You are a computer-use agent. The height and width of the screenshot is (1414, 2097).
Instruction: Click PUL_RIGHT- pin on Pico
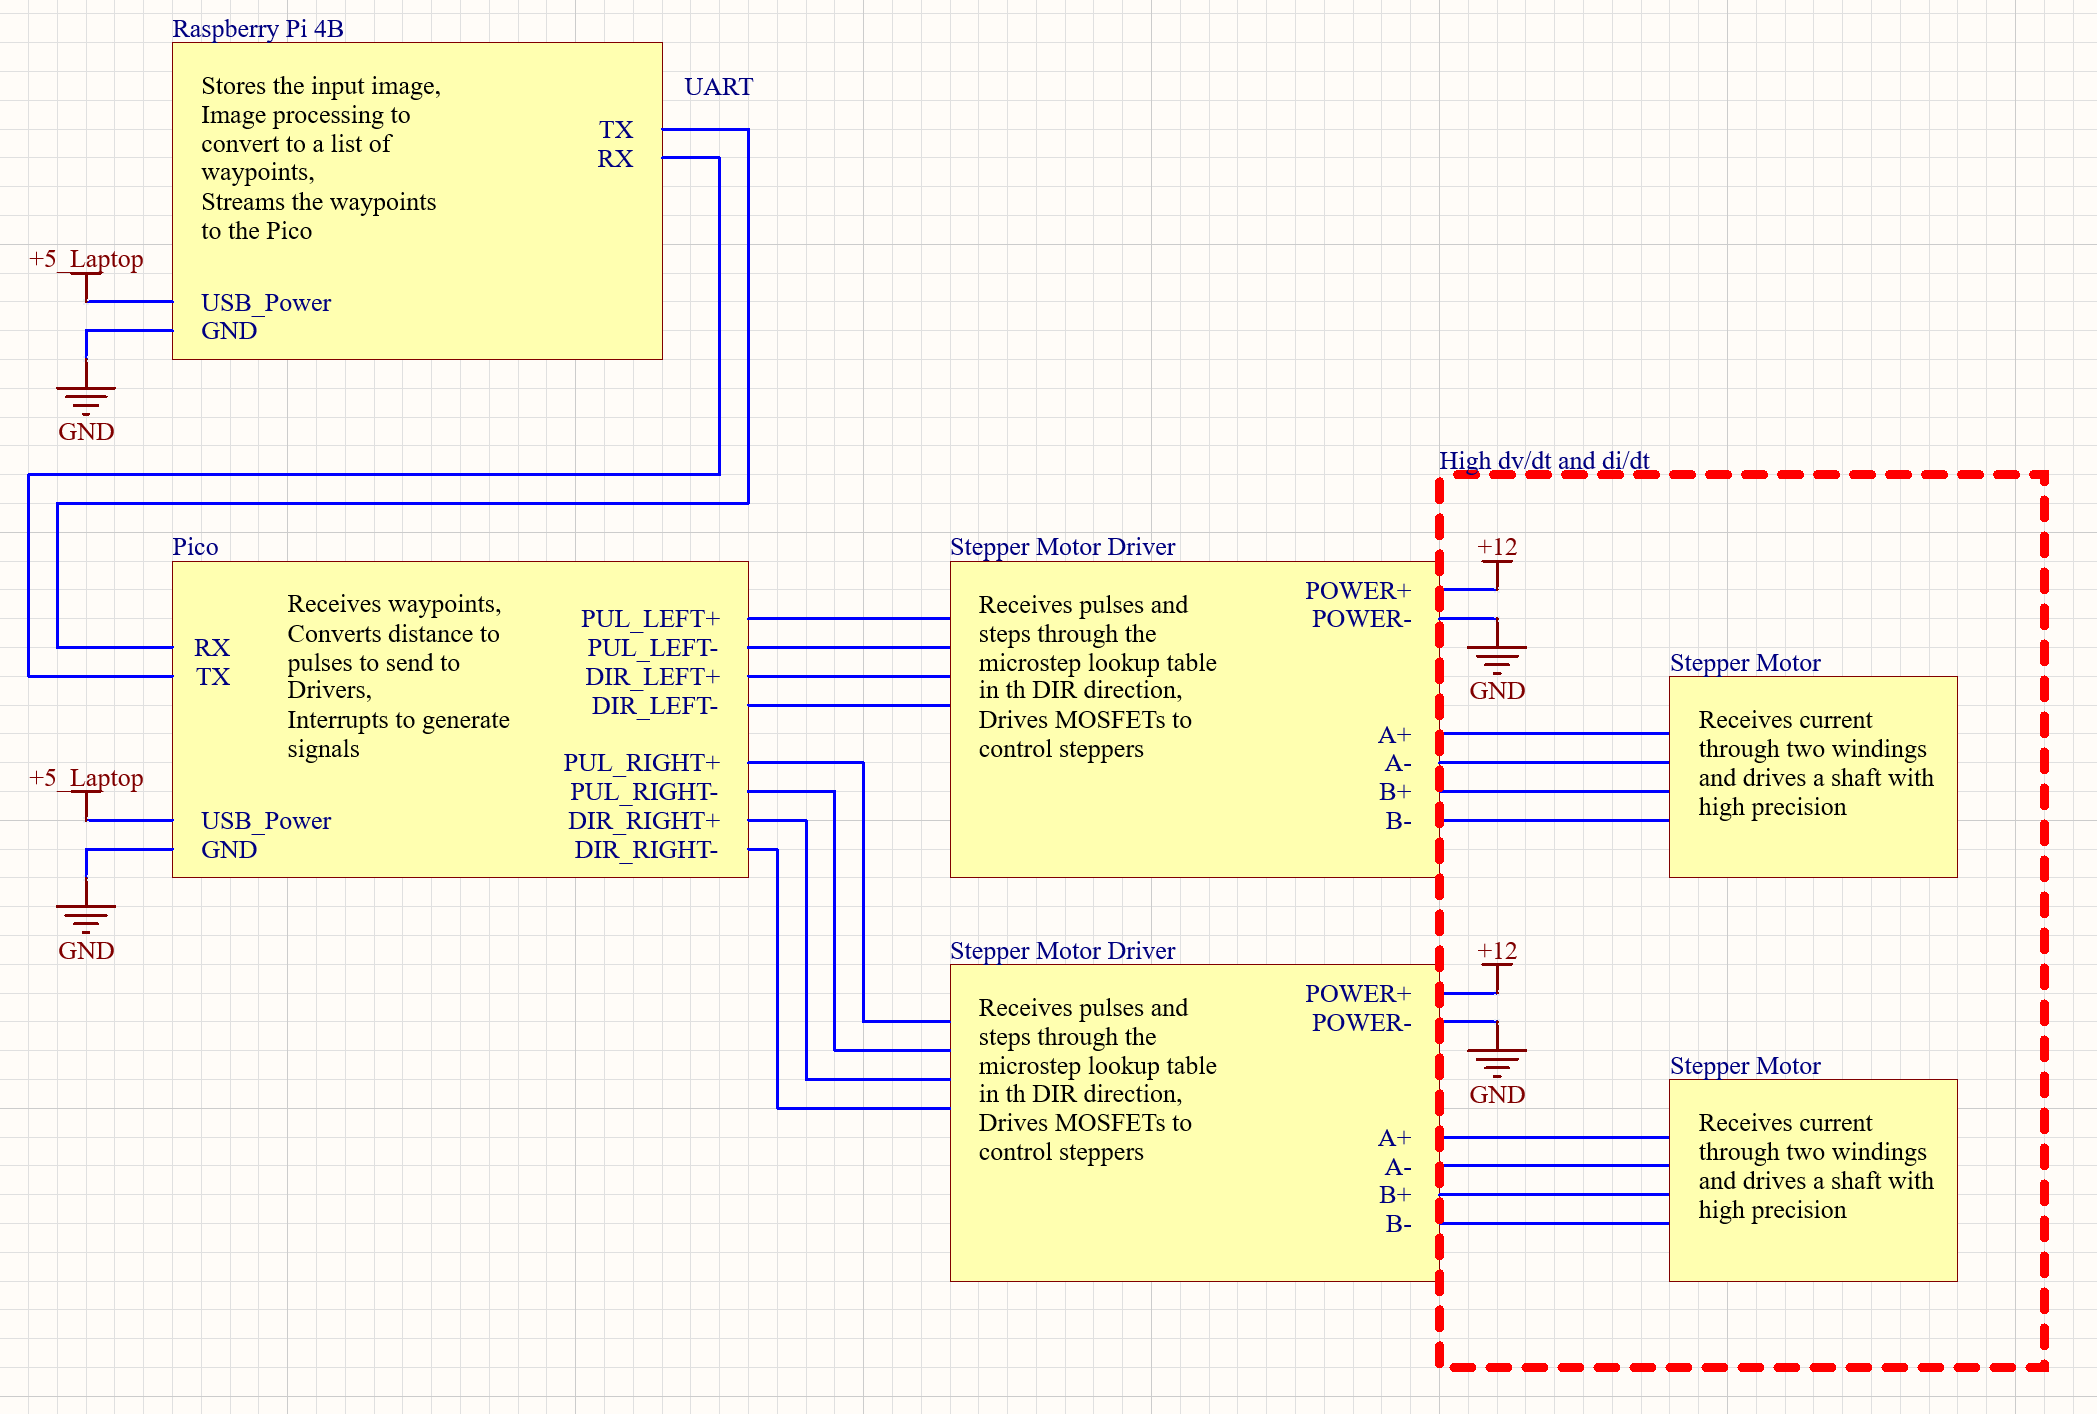coord(644,792)
